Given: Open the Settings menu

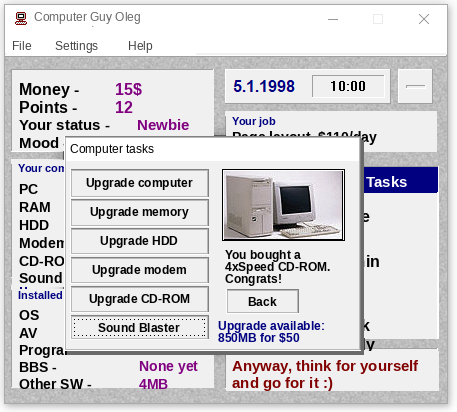Looking at the screenshot, I should click(76, 46).
